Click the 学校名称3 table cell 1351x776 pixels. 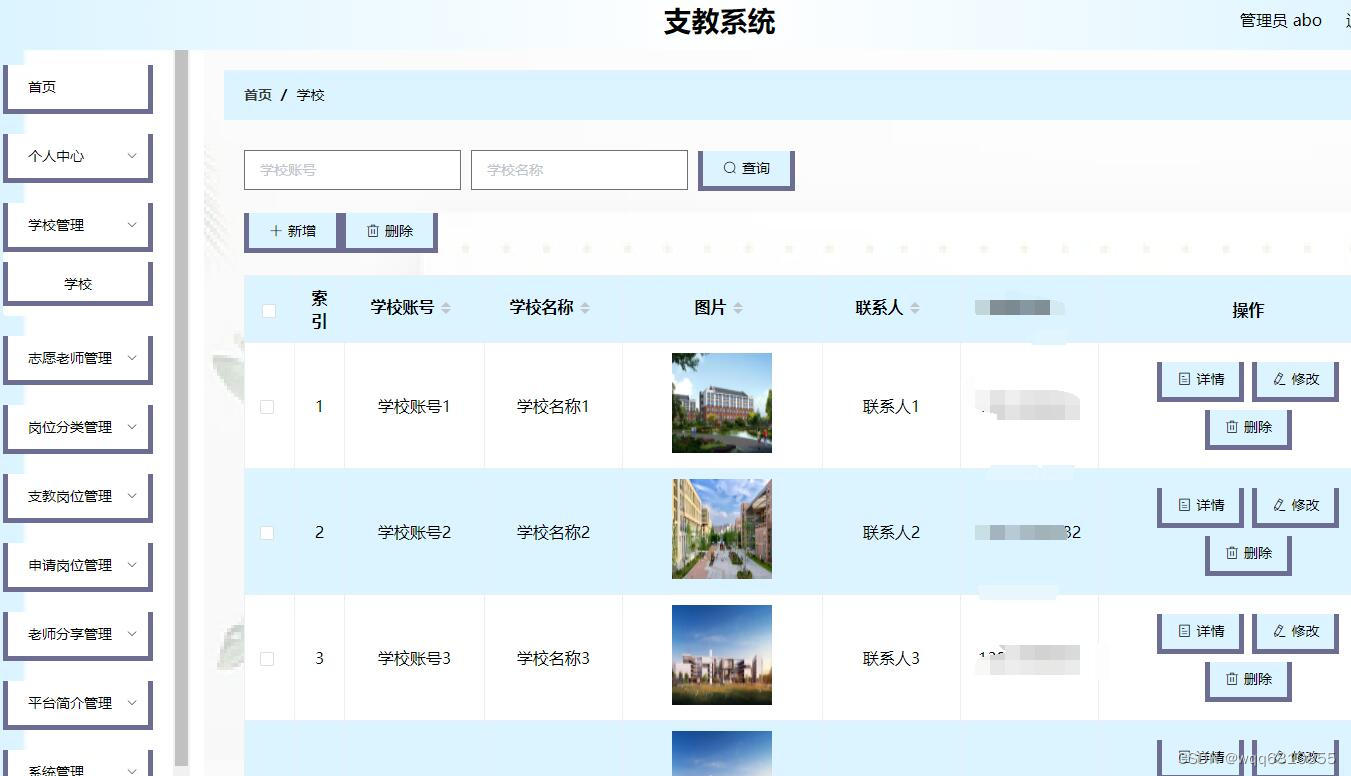coord(553,659)
